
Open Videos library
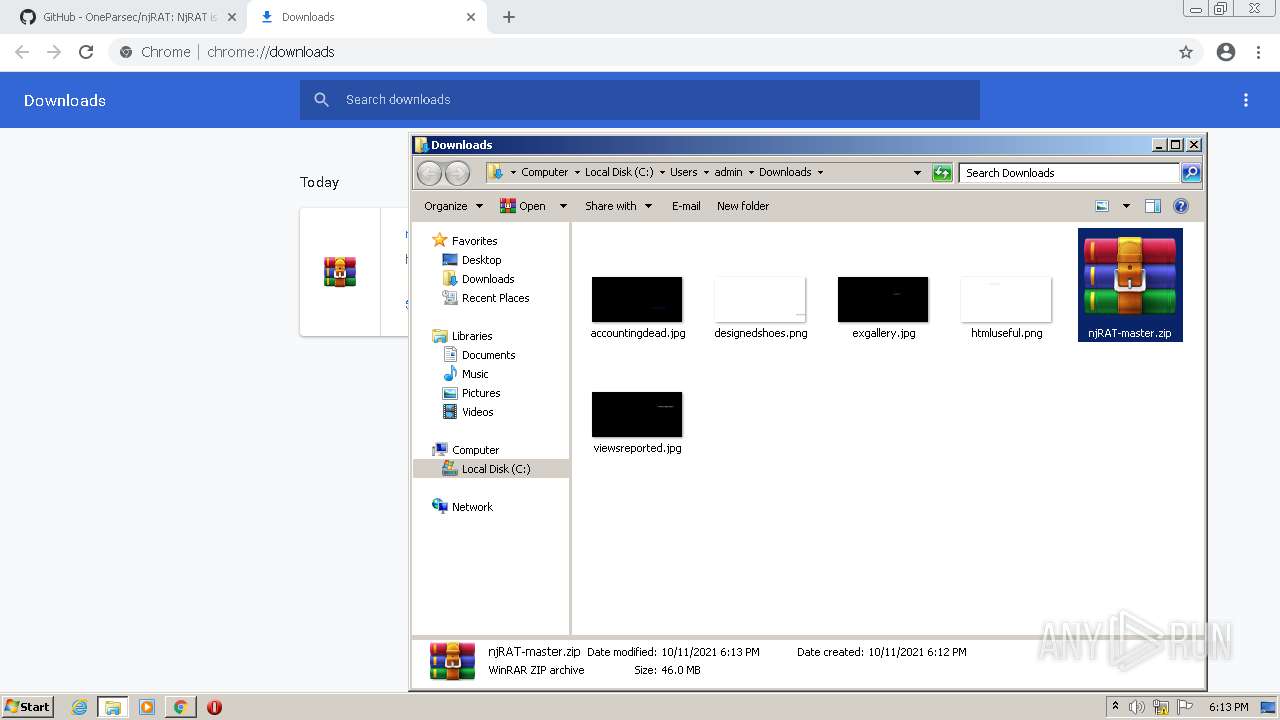coord(477,412)
